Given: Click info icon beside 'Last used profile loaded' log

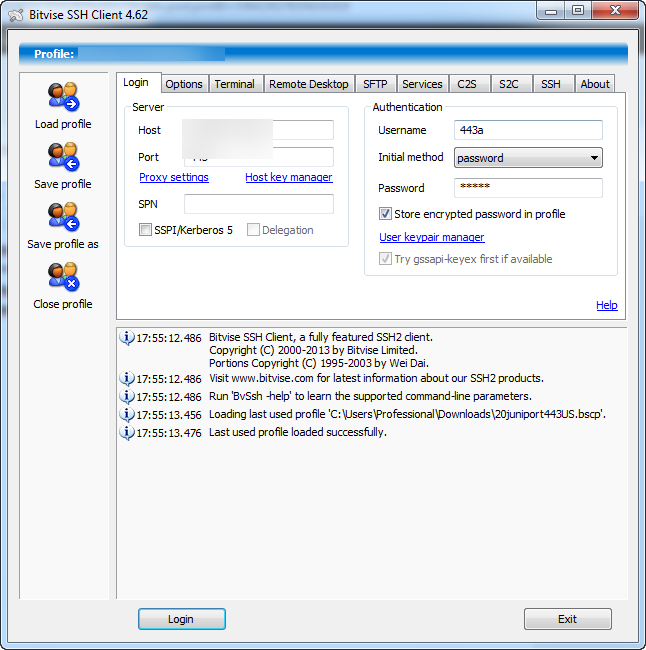Looking at the screenshot, I should (126, 432).
